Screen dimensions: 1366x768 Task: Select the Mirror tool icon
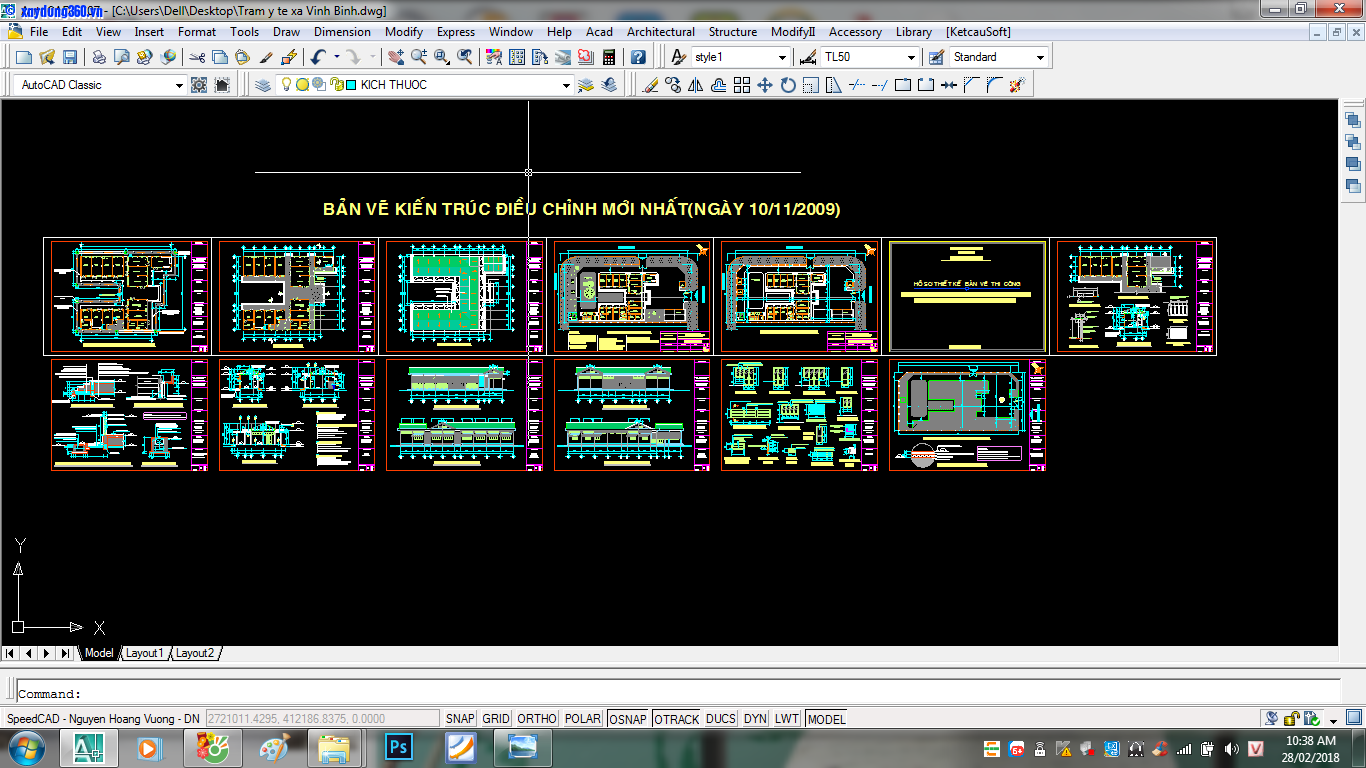tap(696, 85)
